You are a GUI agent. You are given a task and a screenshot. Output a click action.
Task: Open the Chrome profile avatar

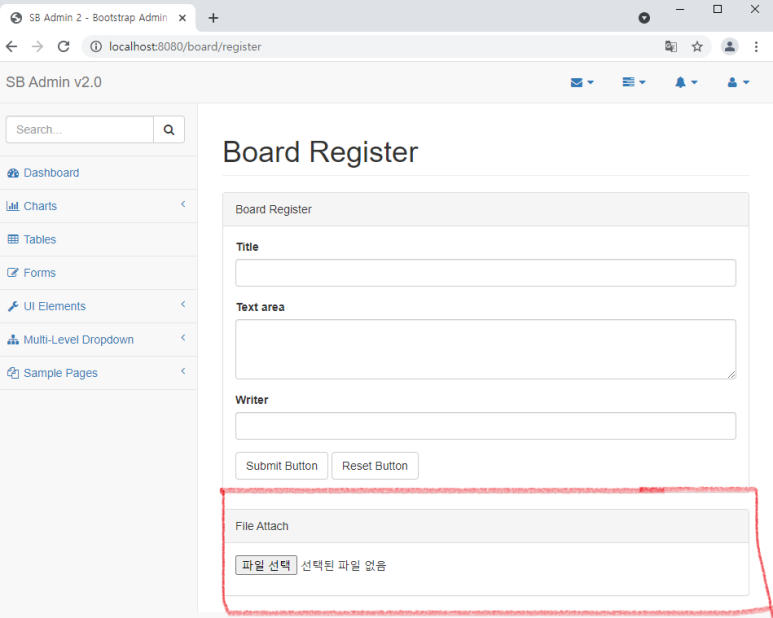[x=730, y=46]
